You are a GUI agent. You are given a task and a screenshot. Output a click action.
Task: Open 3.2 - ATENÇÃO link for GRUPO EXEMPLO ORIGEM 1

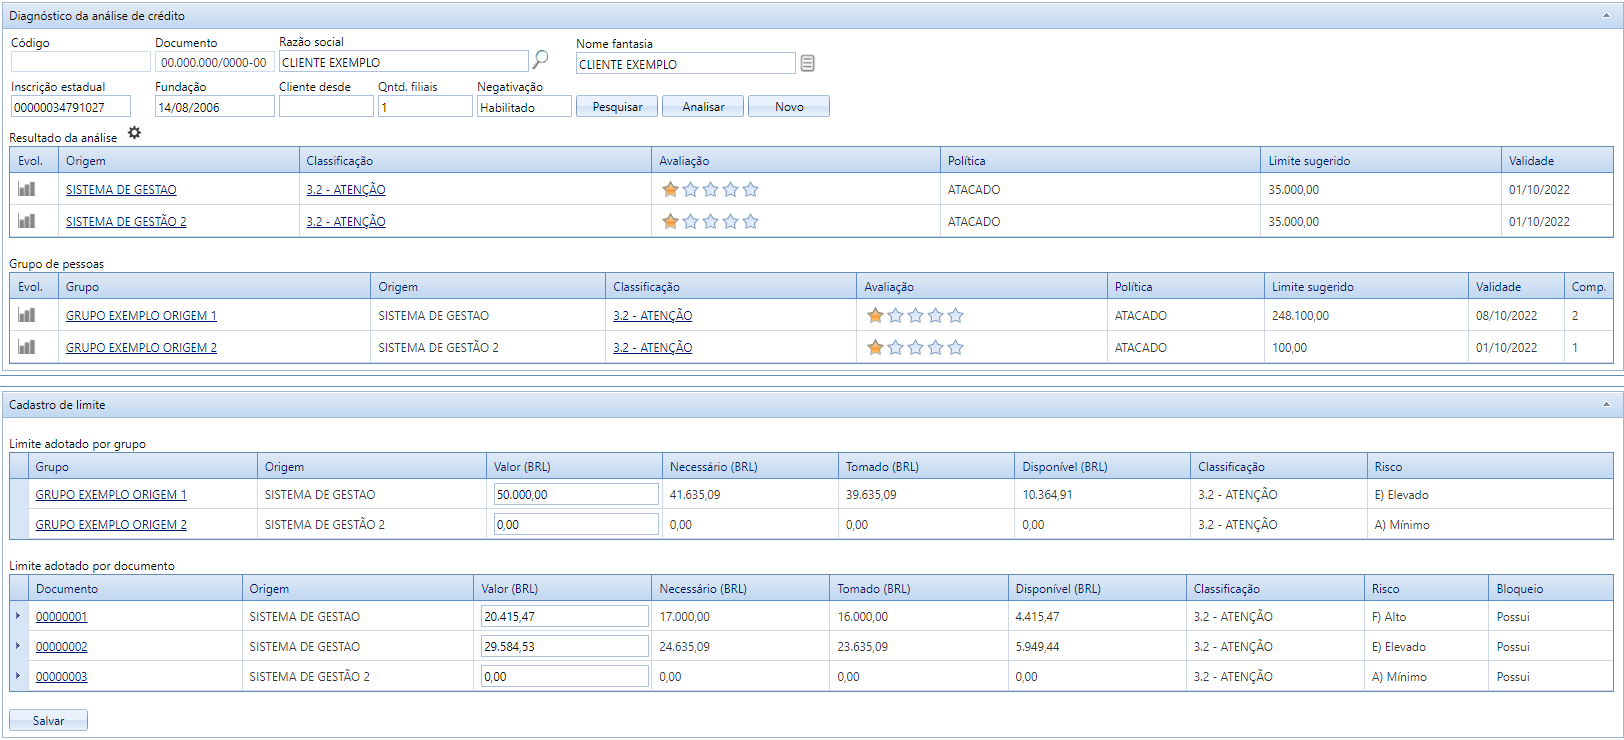coord(653,316)
